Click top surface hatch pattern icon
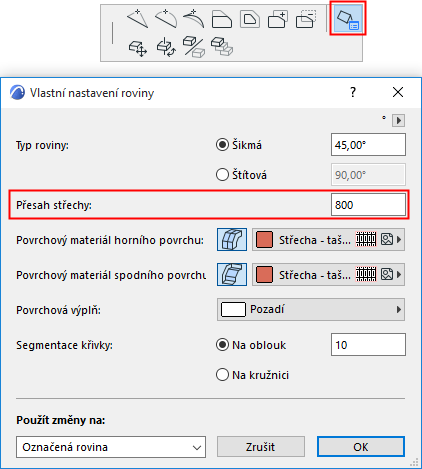The width and height of the screenshot is (422, 469). pos(366,239)
